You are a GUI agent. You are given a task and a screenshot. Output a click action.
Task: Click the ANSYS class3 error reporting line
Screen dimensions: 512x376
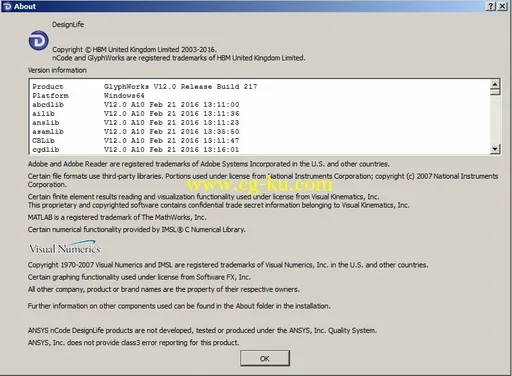pos(133,342)
